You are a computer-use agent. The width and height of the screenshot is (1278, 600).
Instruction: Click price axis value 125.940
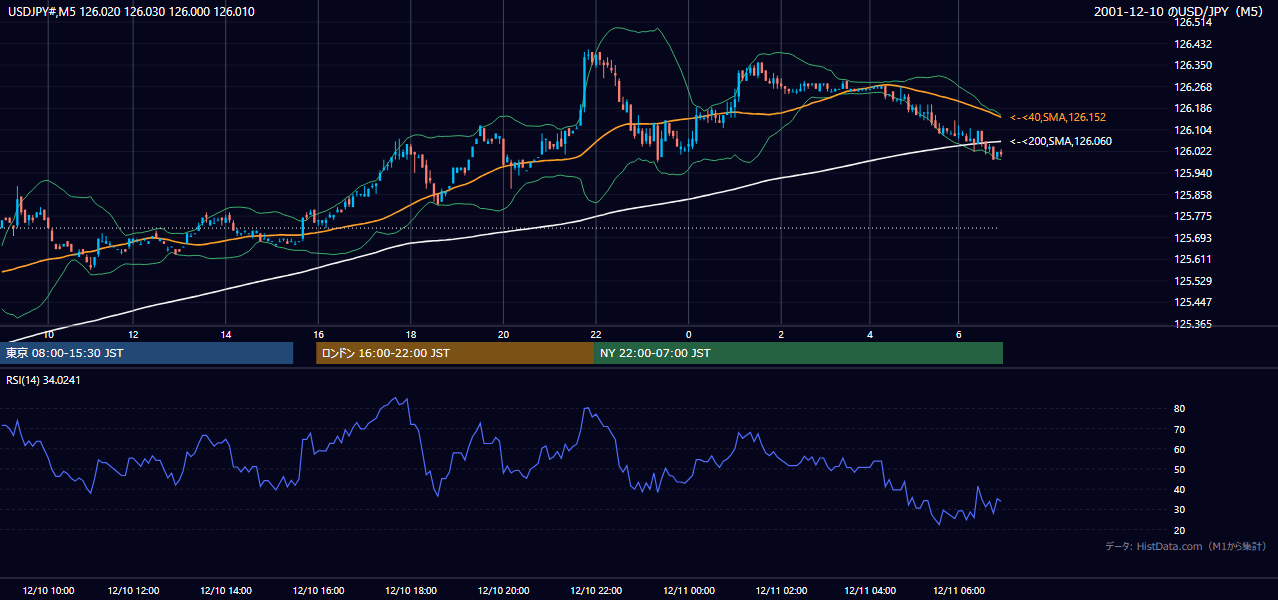1193,173
